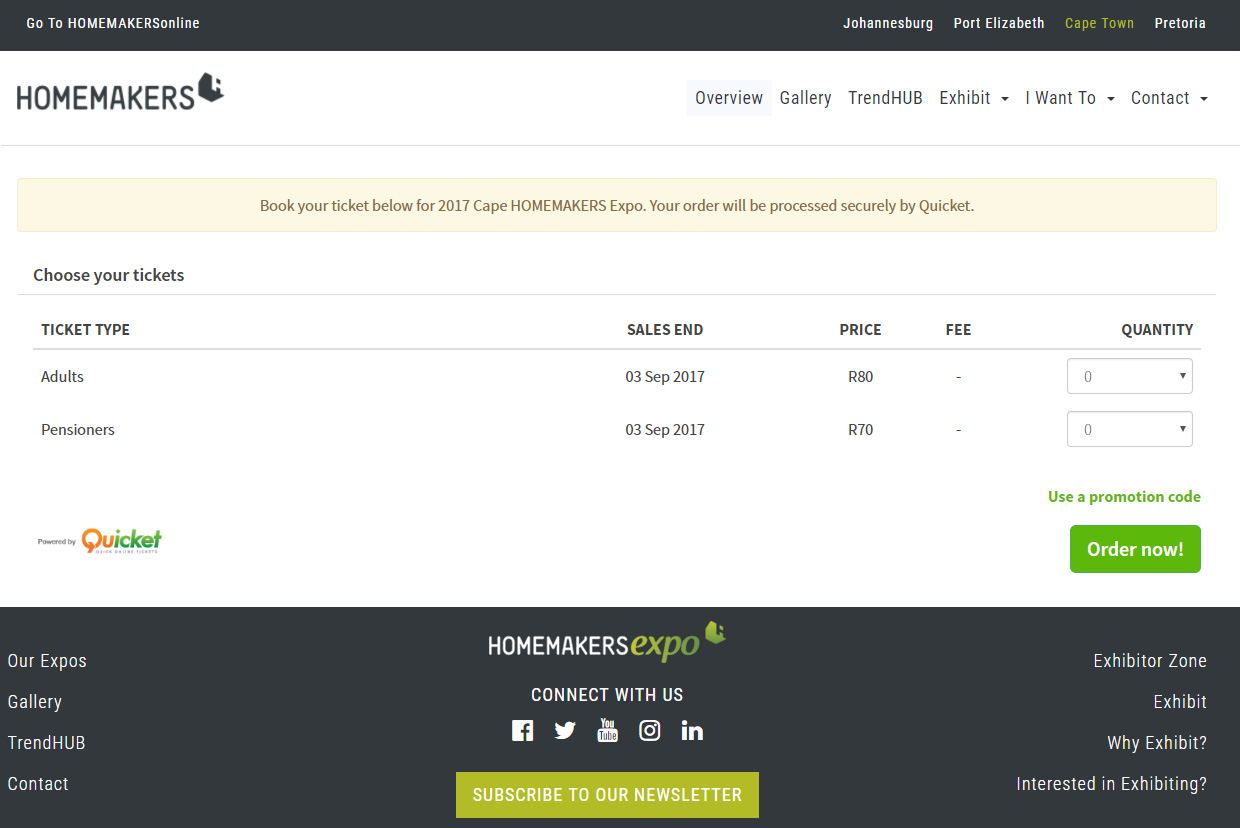Select the Pretoria expo city
The height and width of the screenshot is (828, 1240).
1180,23
